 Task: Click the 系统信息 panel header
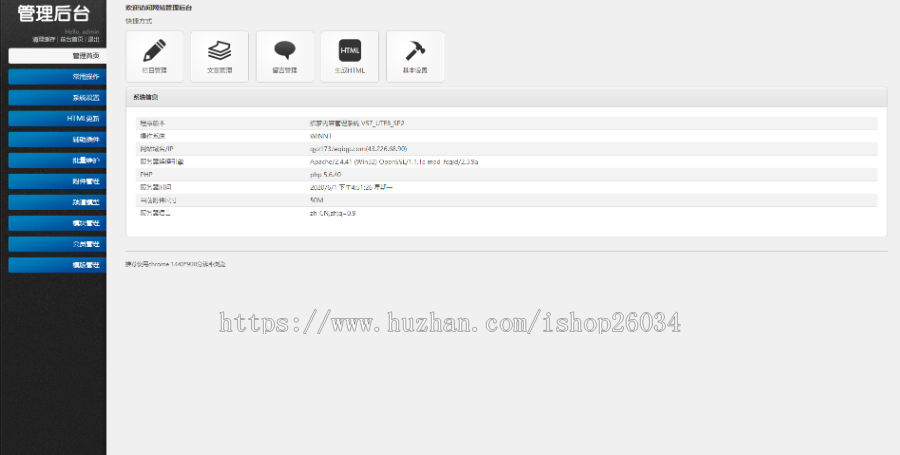pyautogui.click(x=506, y=97)
